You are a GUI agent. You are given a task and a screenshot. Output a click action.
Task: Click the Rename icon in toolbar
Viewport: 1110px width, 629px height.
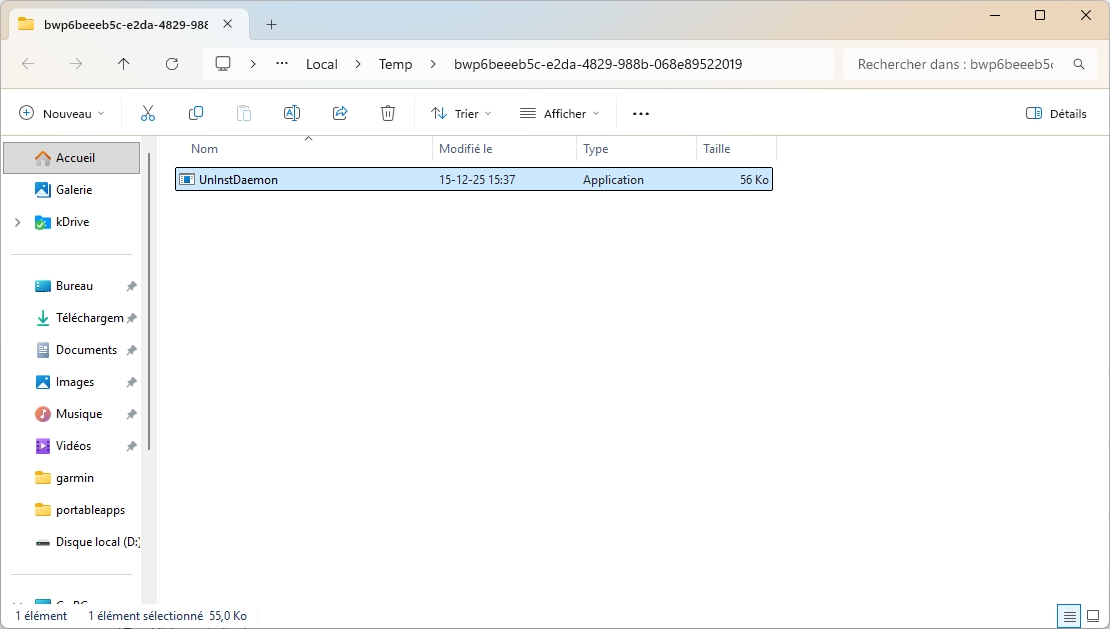click(292, 114)
